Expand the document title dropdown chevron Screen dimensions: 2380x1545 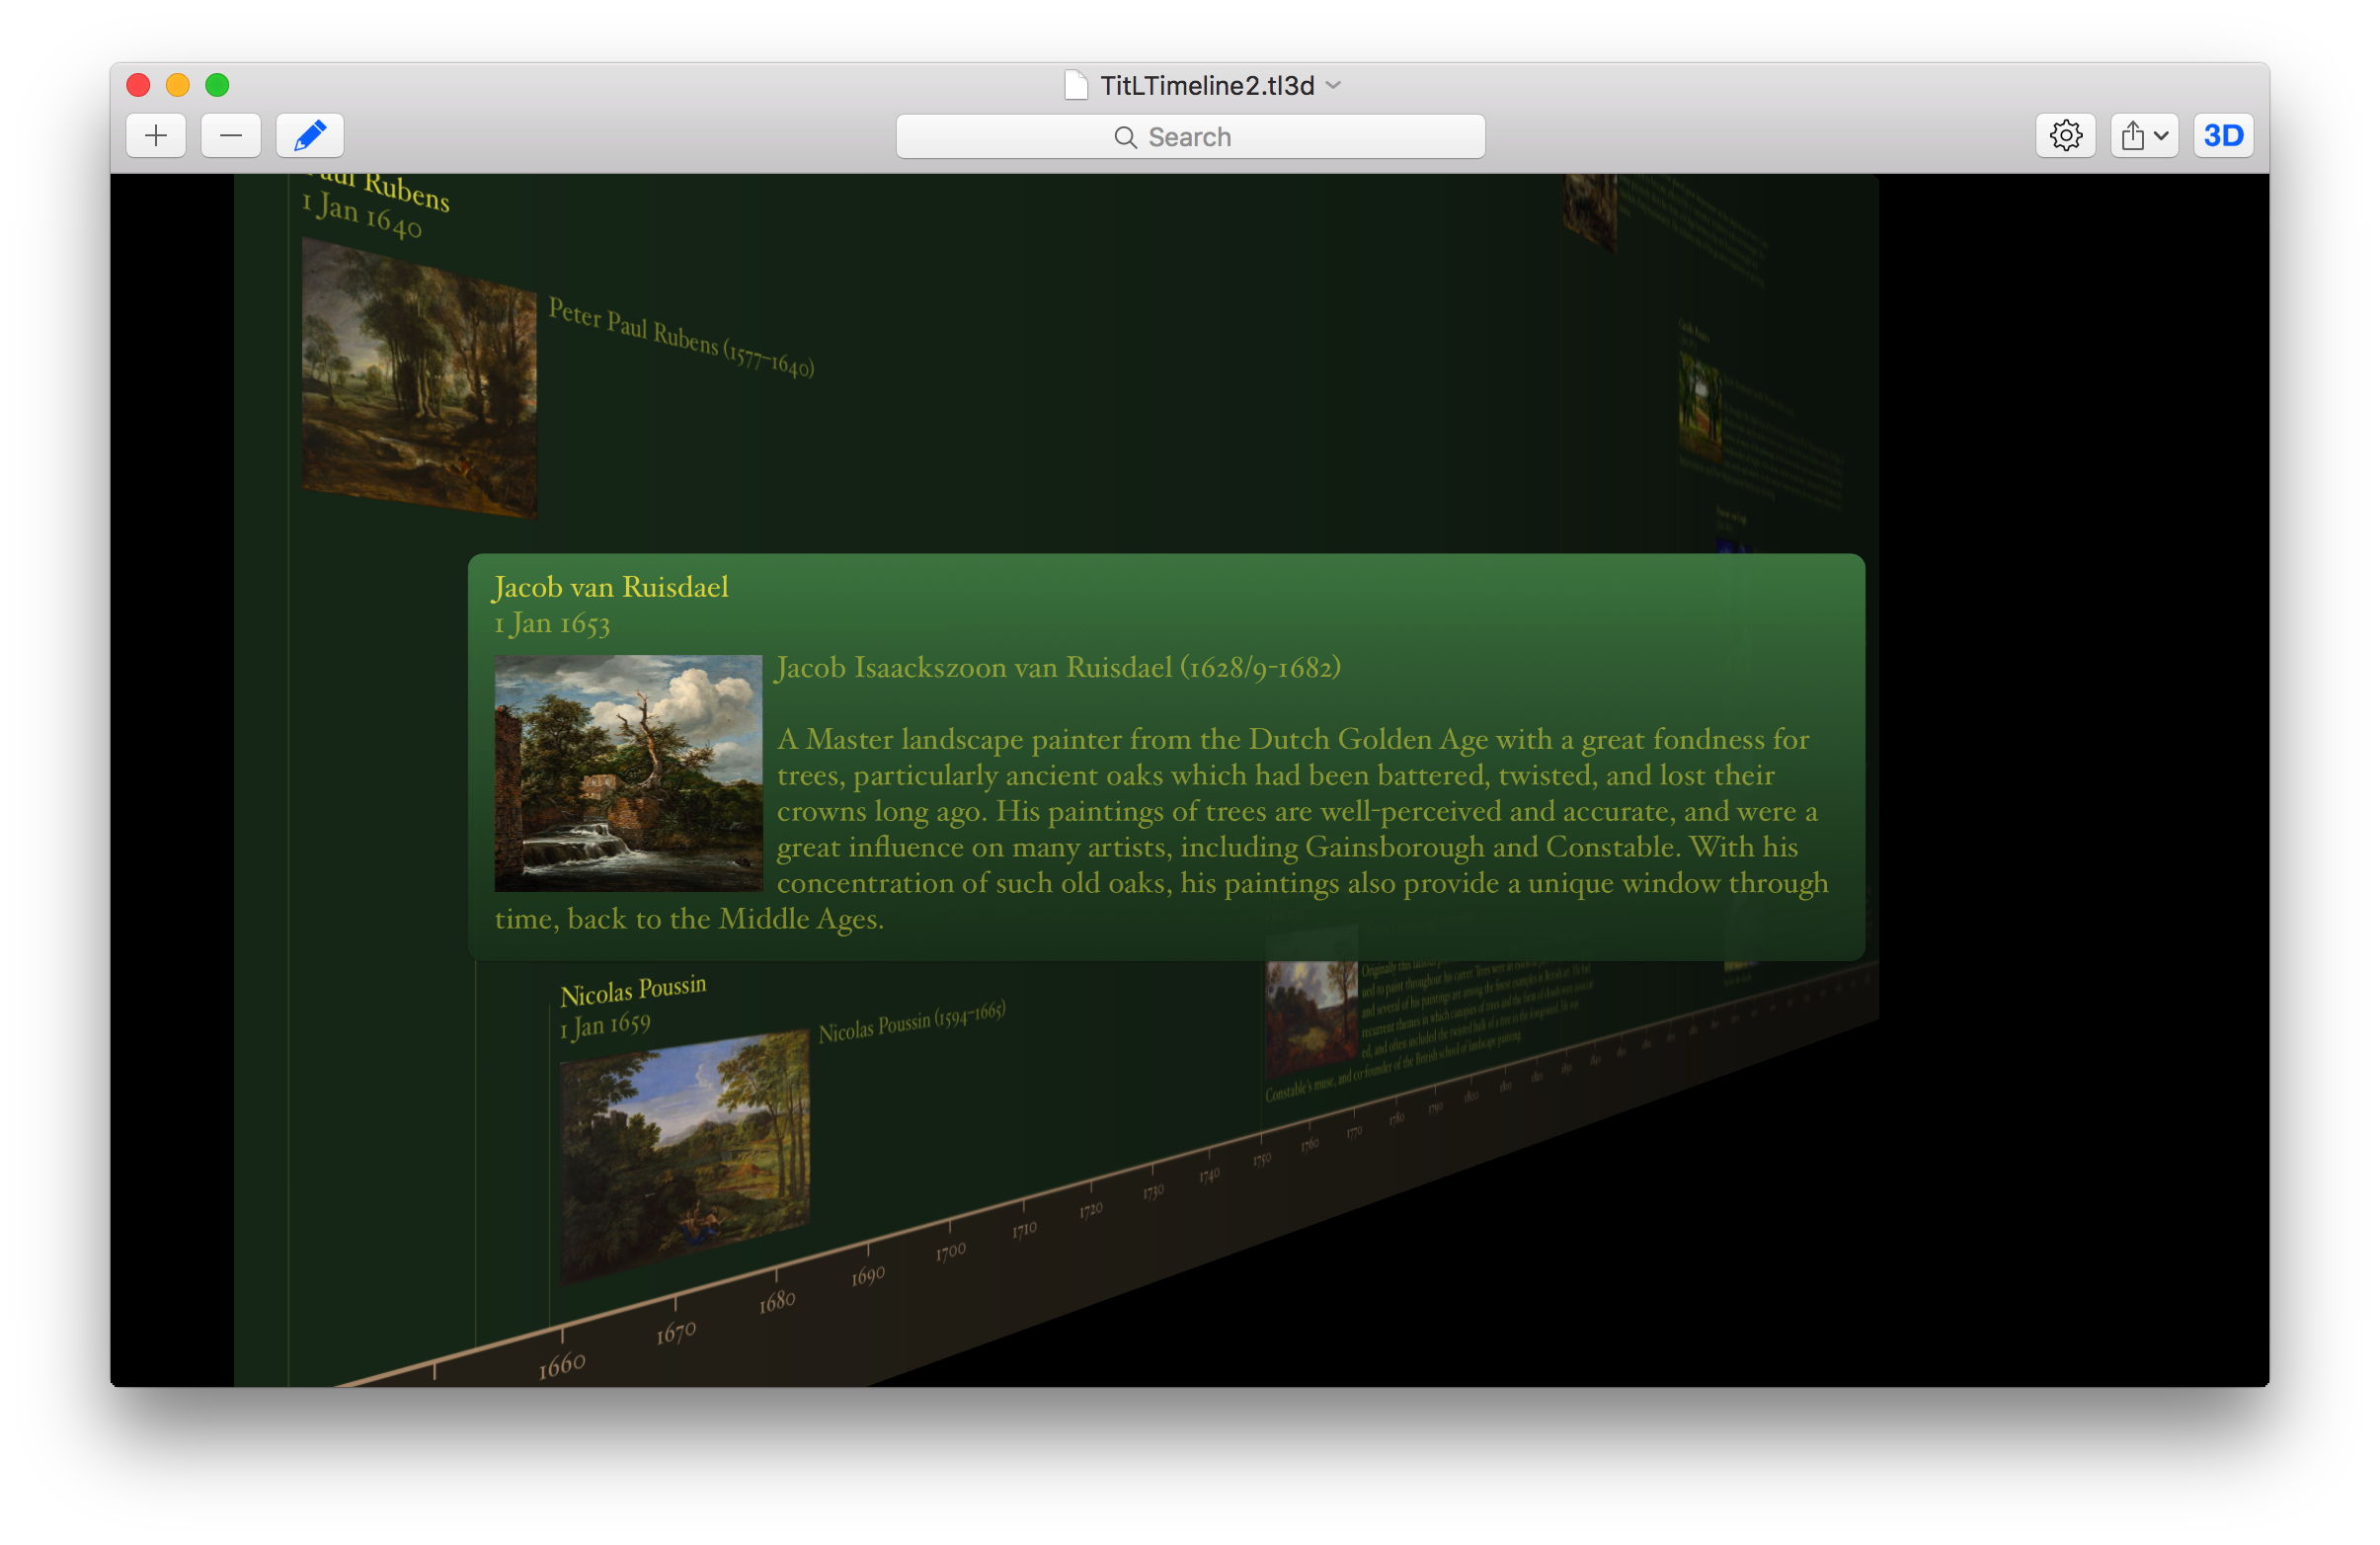1333,86
